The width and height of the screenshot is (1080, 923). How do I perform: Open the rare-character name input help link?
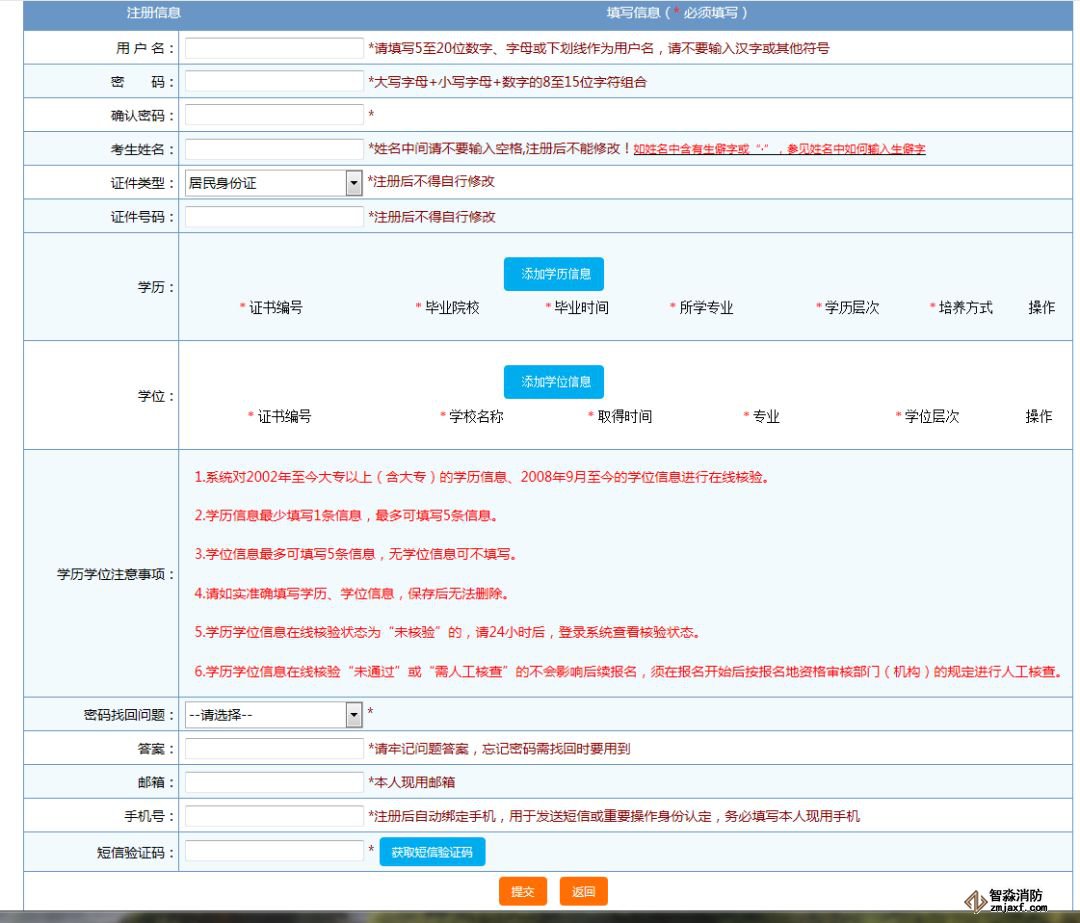click(779, 149)
